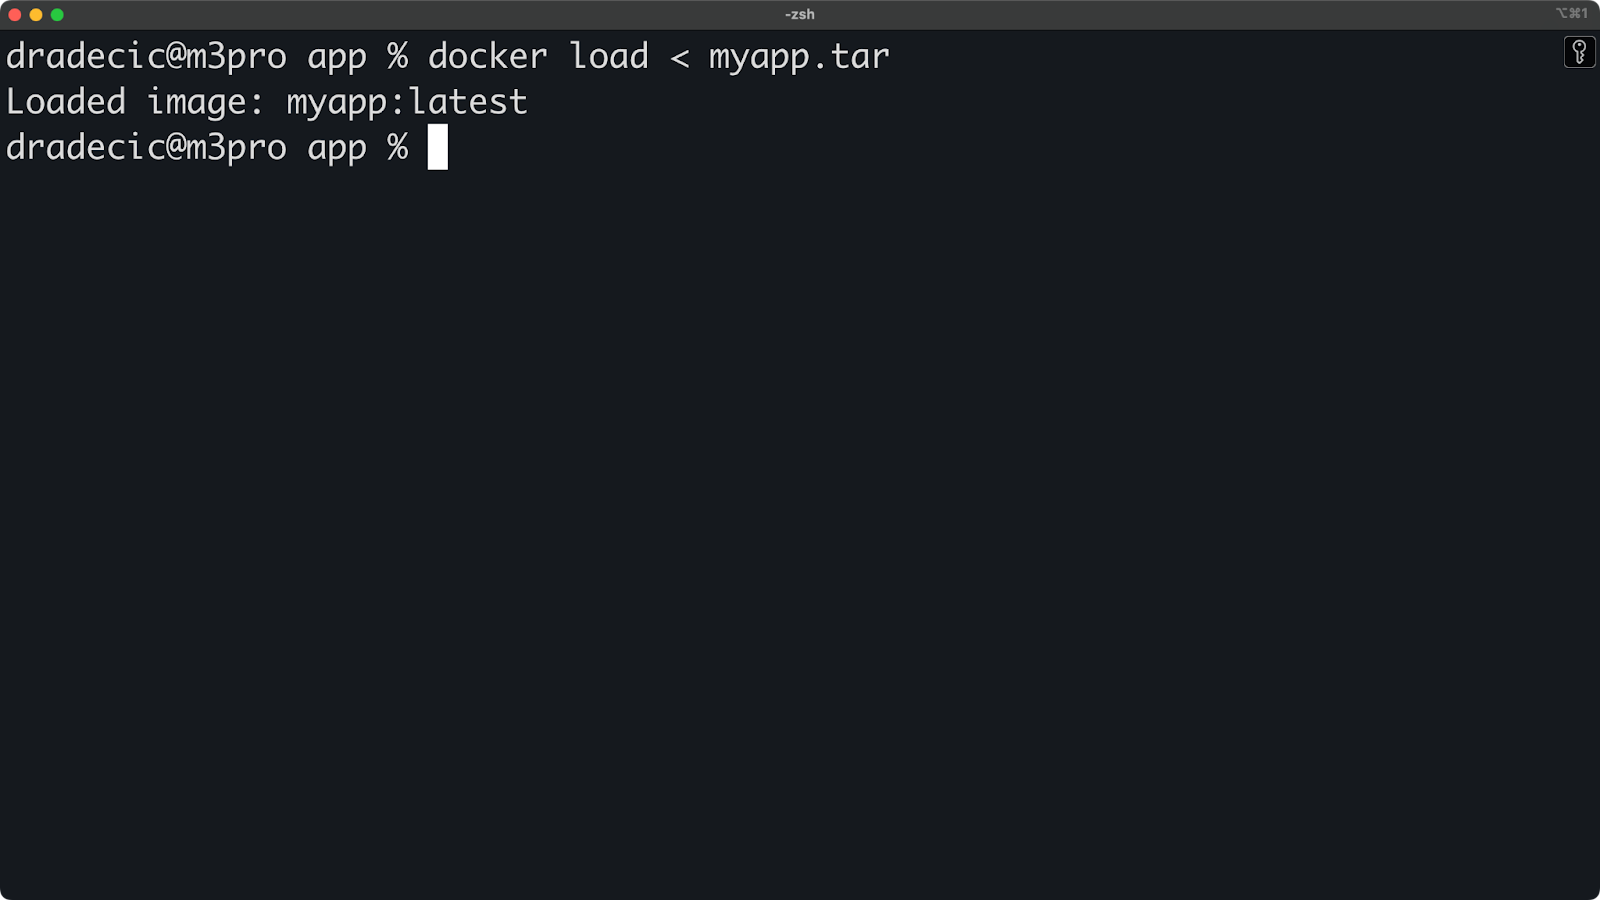Click the % prompt symbol before docker
The height and width of the screenshot is (900, 1600).
[398, 56]
